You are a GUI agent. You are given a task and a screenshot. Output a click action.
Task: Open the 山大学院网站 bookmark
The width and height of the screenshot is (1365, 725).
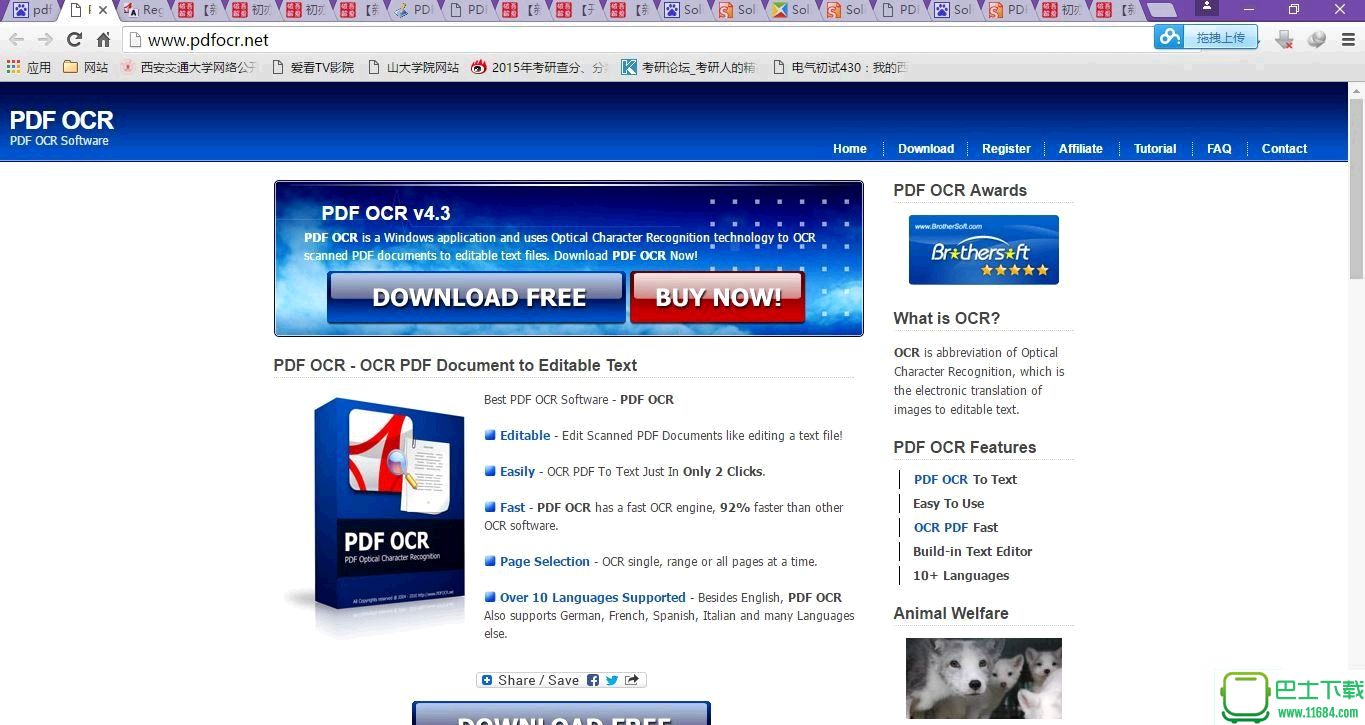tap(414, 68)
